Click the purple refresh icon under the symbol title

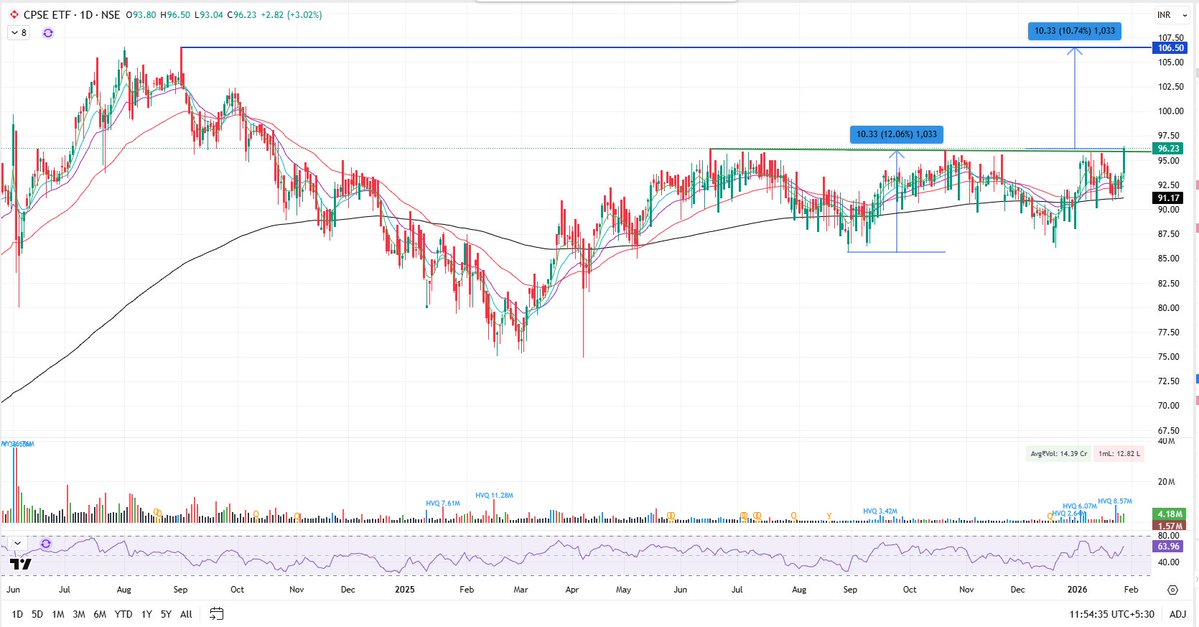coord(48,33)
